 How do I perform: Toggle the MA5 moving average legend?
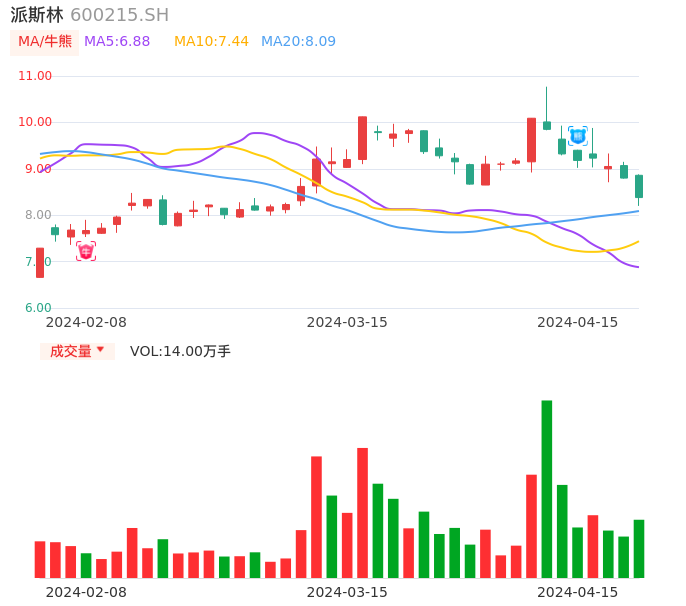coord(117,42)
